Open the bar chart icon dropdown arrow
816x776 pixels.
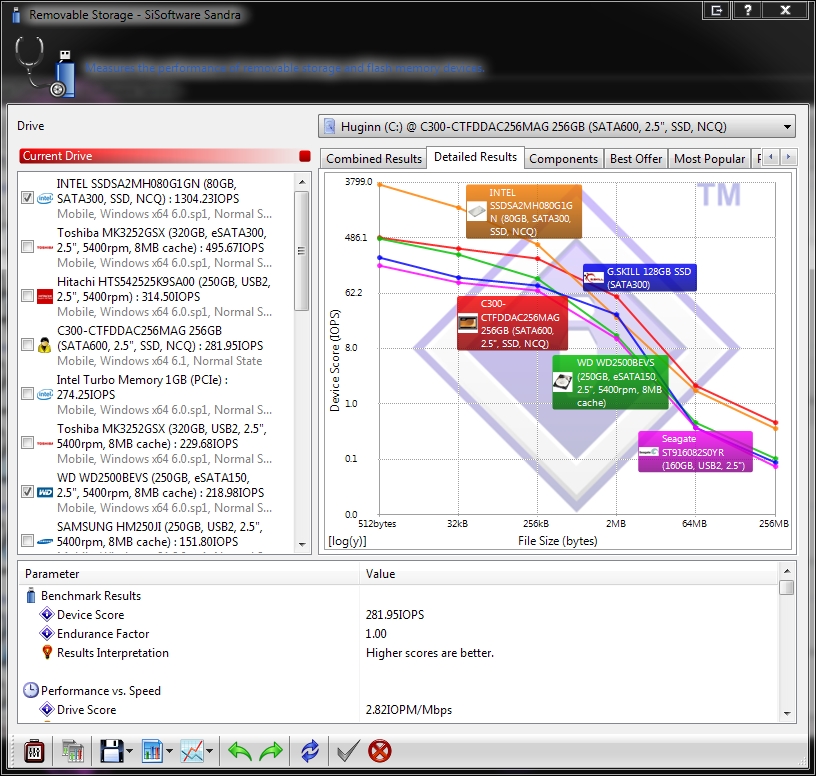170,751
